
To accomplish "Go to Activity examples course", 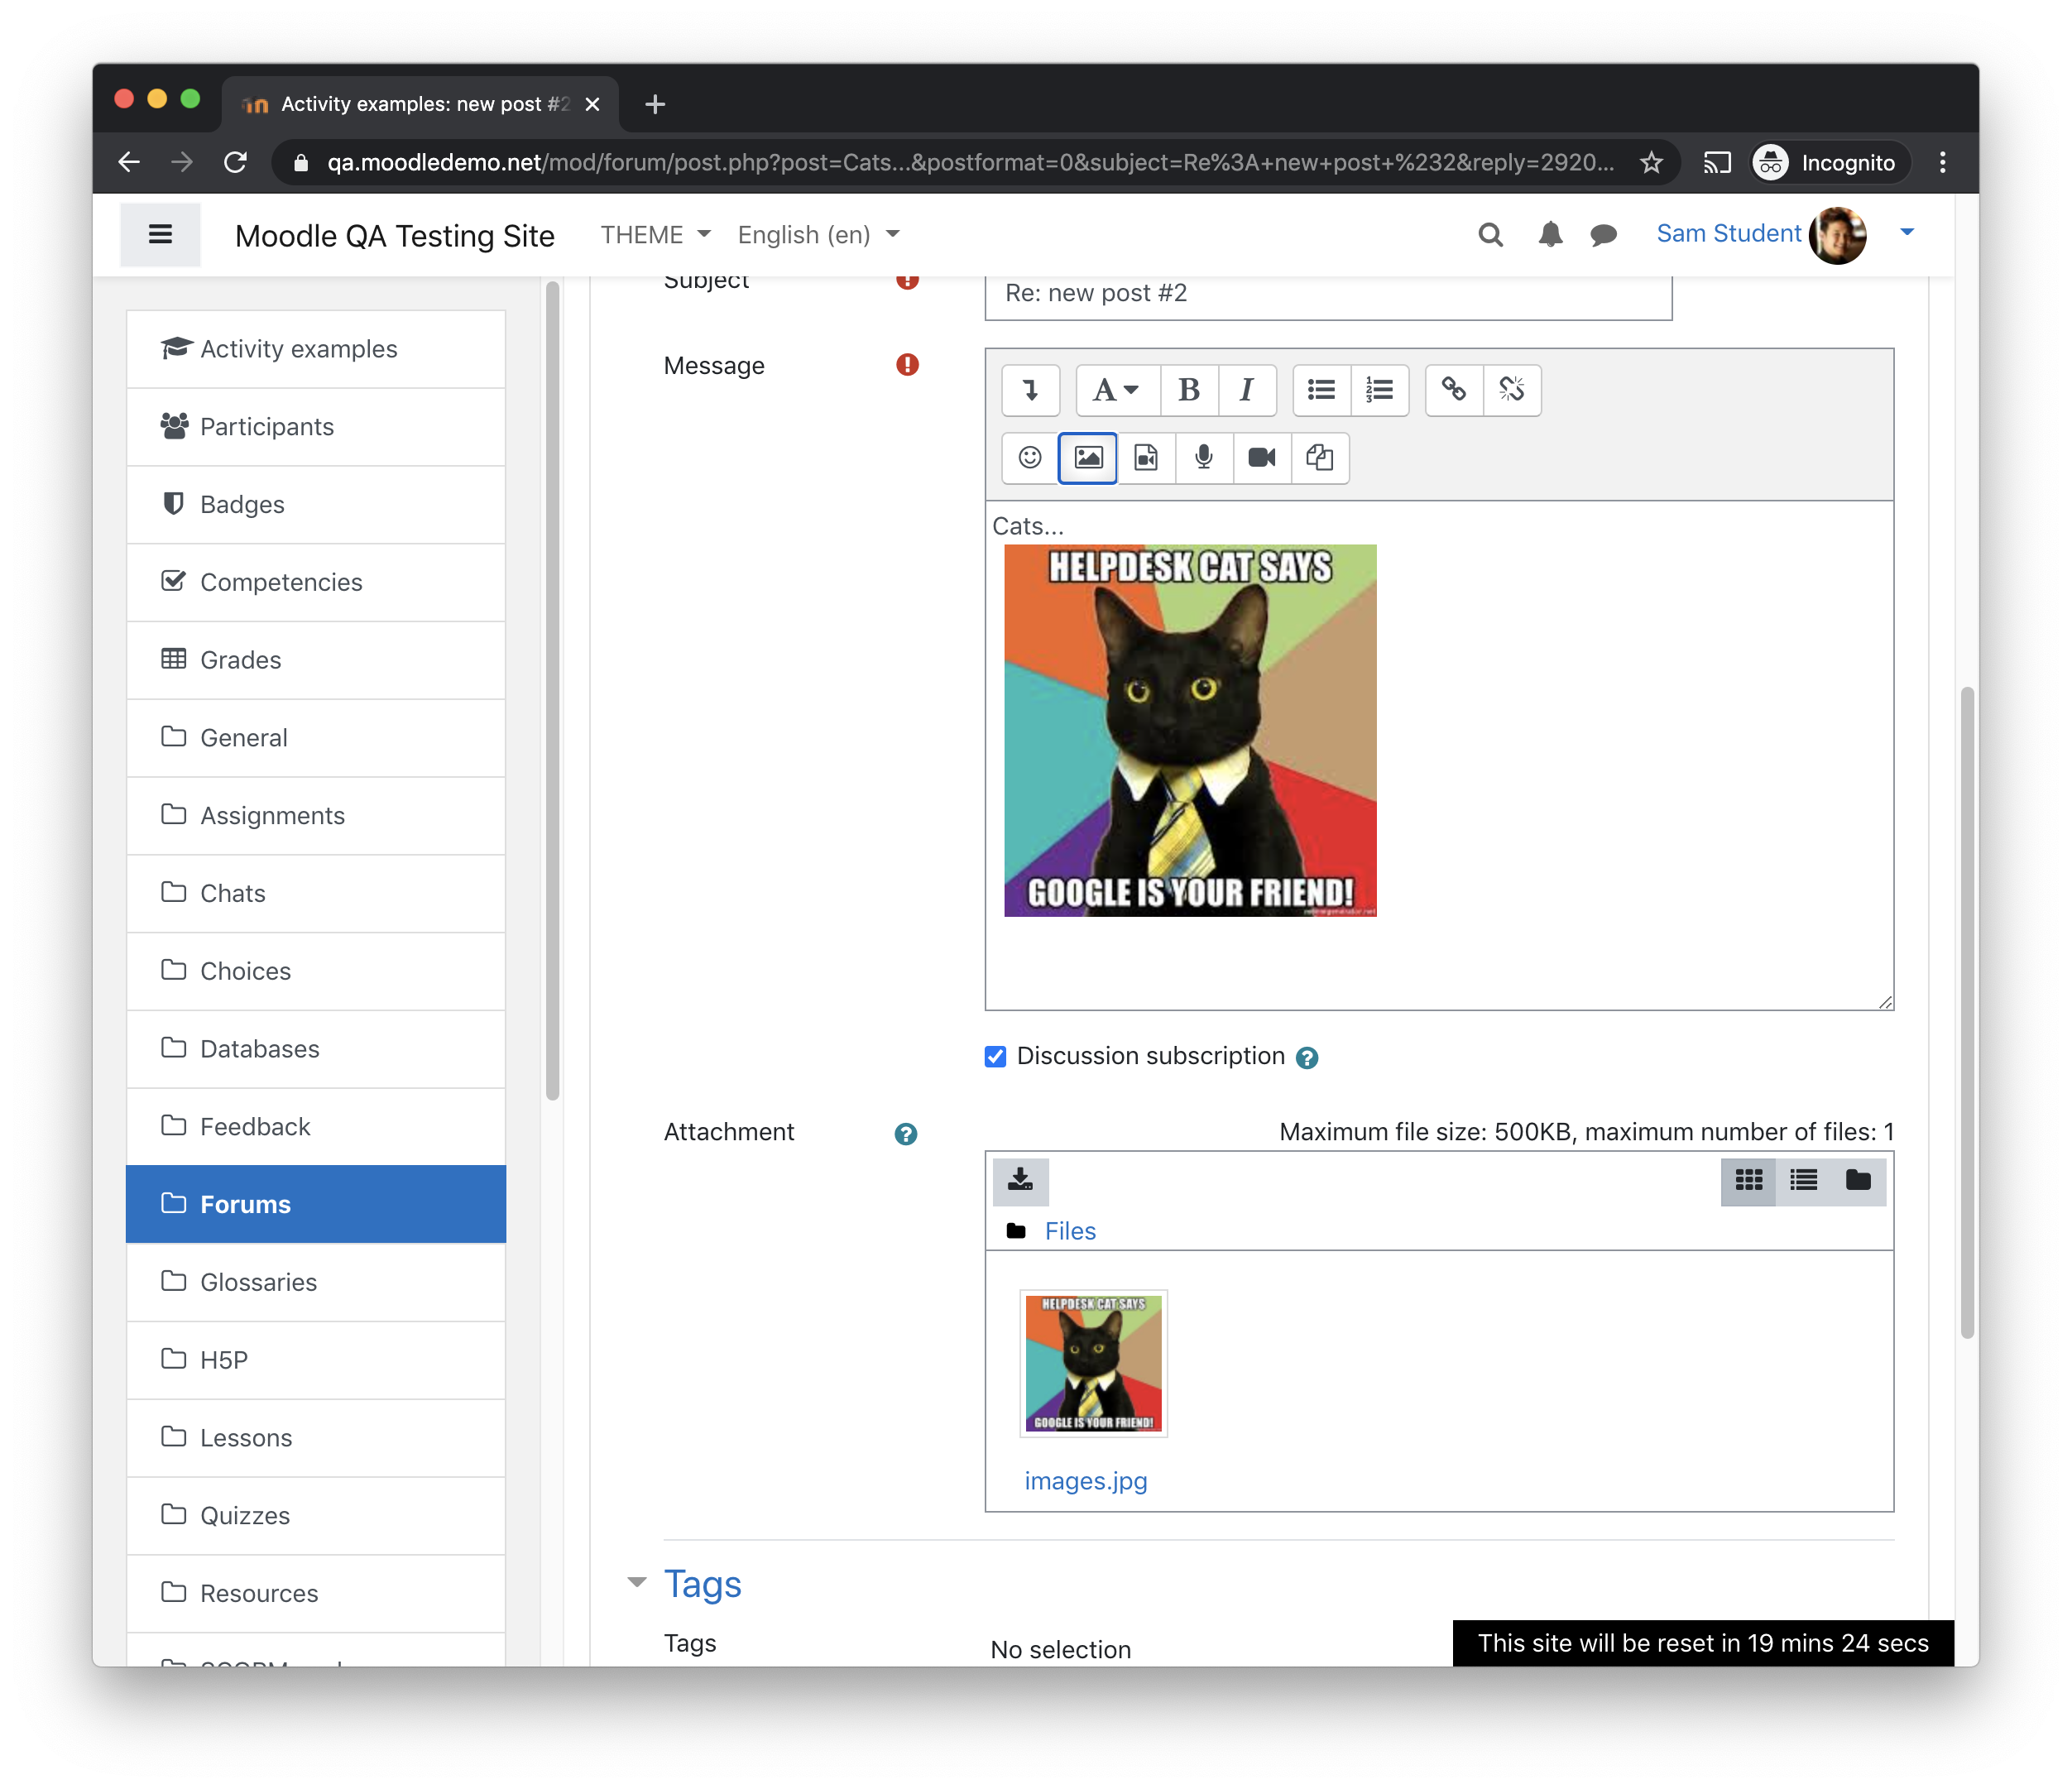I will (x=316, y=349).
